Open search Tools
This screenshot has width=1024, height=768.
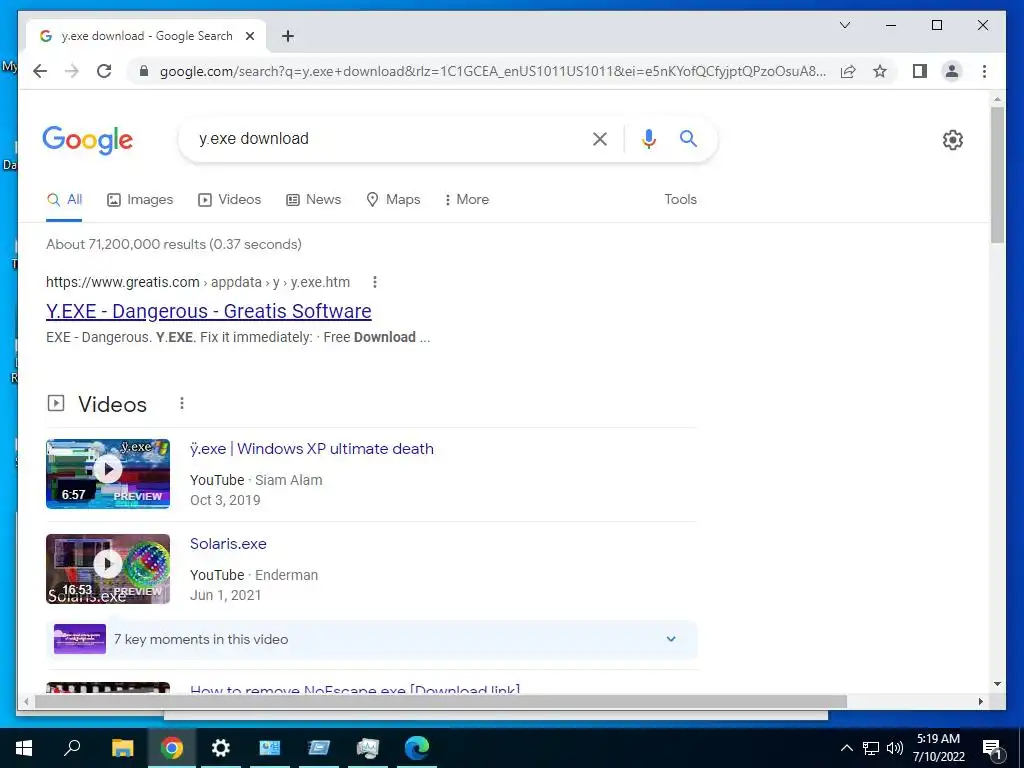tap(680, 199)
